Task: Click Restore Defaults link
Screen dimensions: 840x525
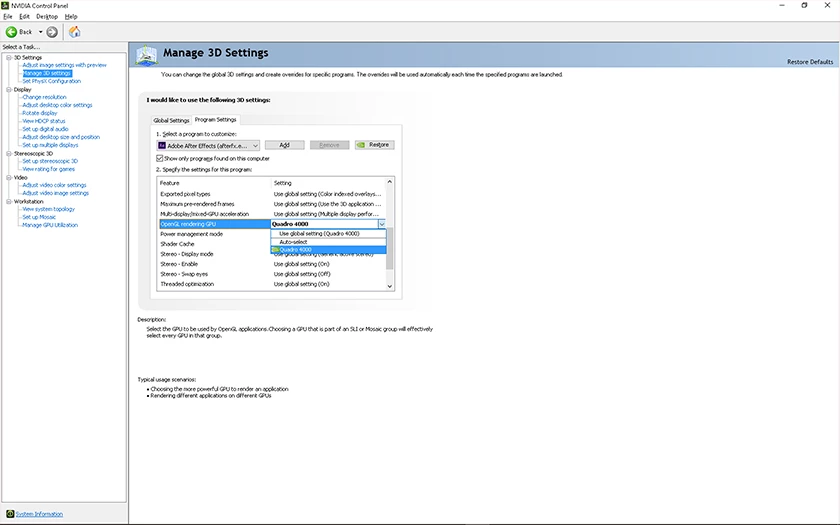Action: 809,62
